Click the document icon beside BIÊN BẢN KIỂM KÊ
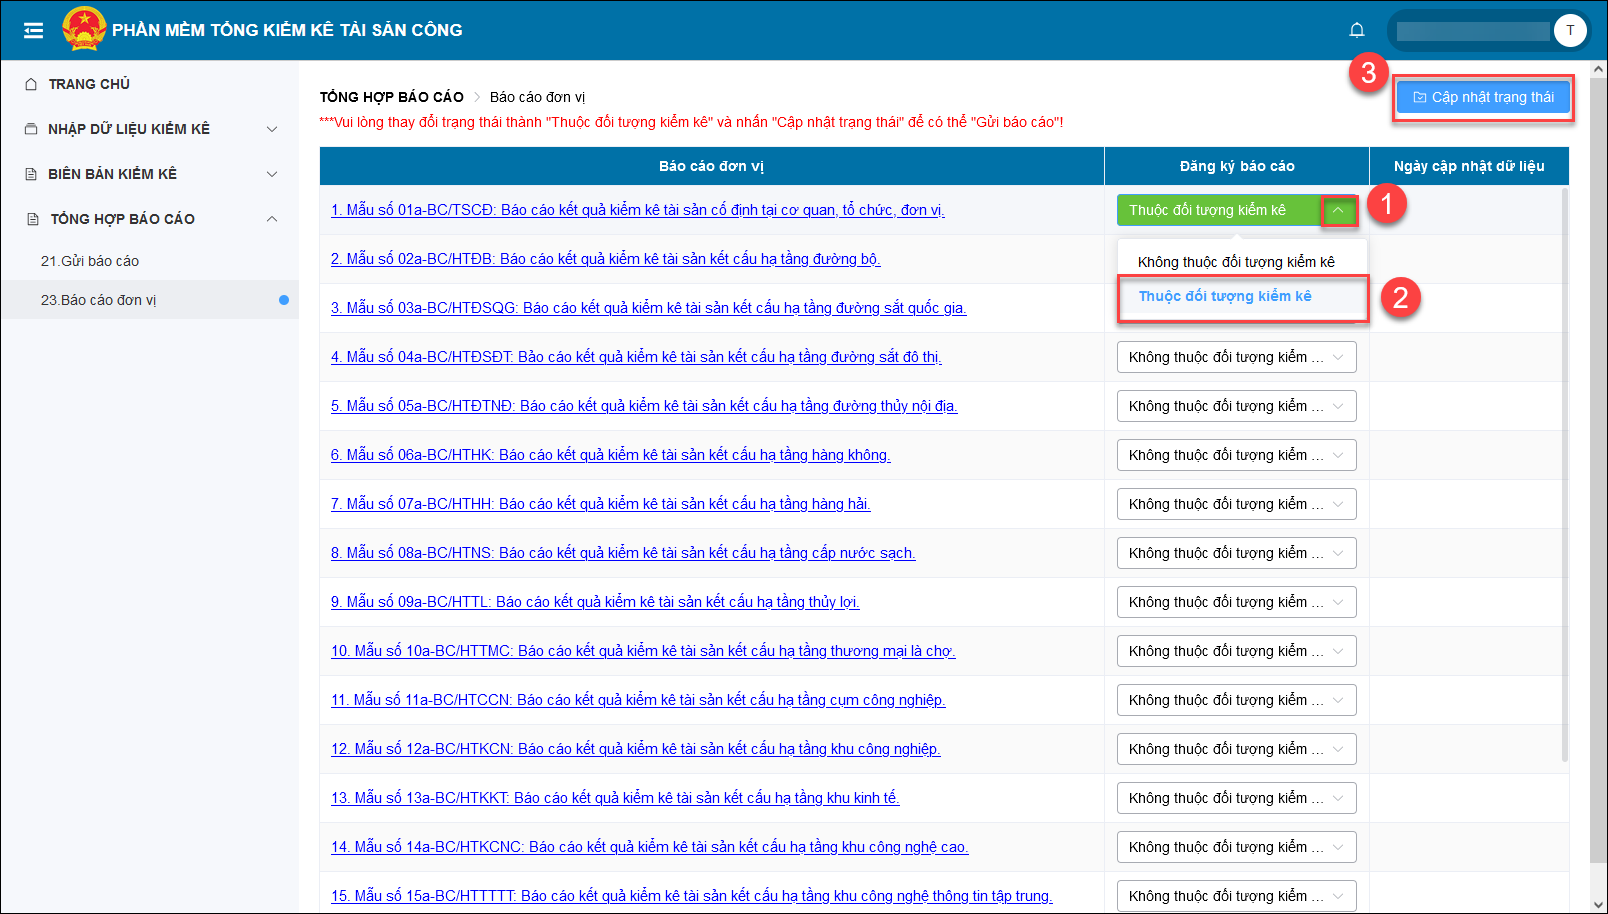The image size is (1608, 914). pos(31,174)
